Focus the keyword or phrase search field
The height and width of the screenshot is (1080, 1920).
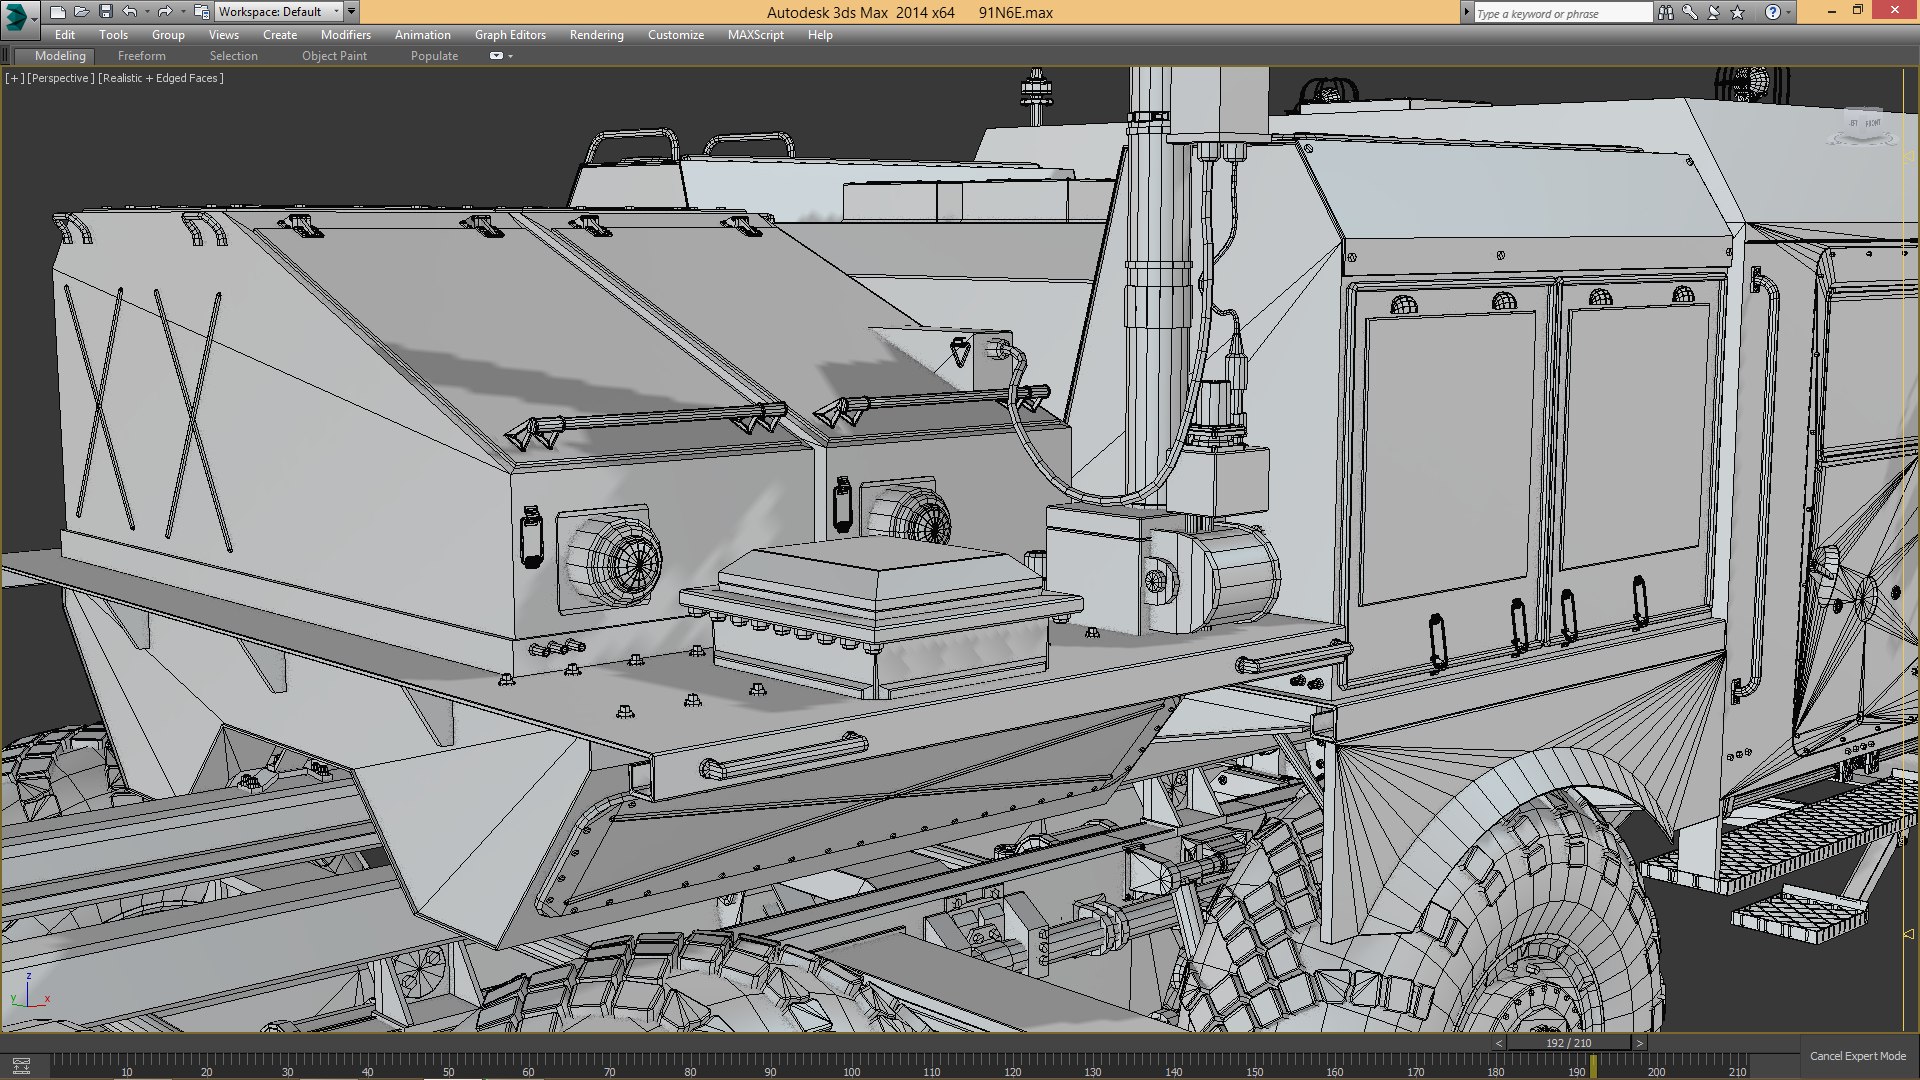[1563, 13]
